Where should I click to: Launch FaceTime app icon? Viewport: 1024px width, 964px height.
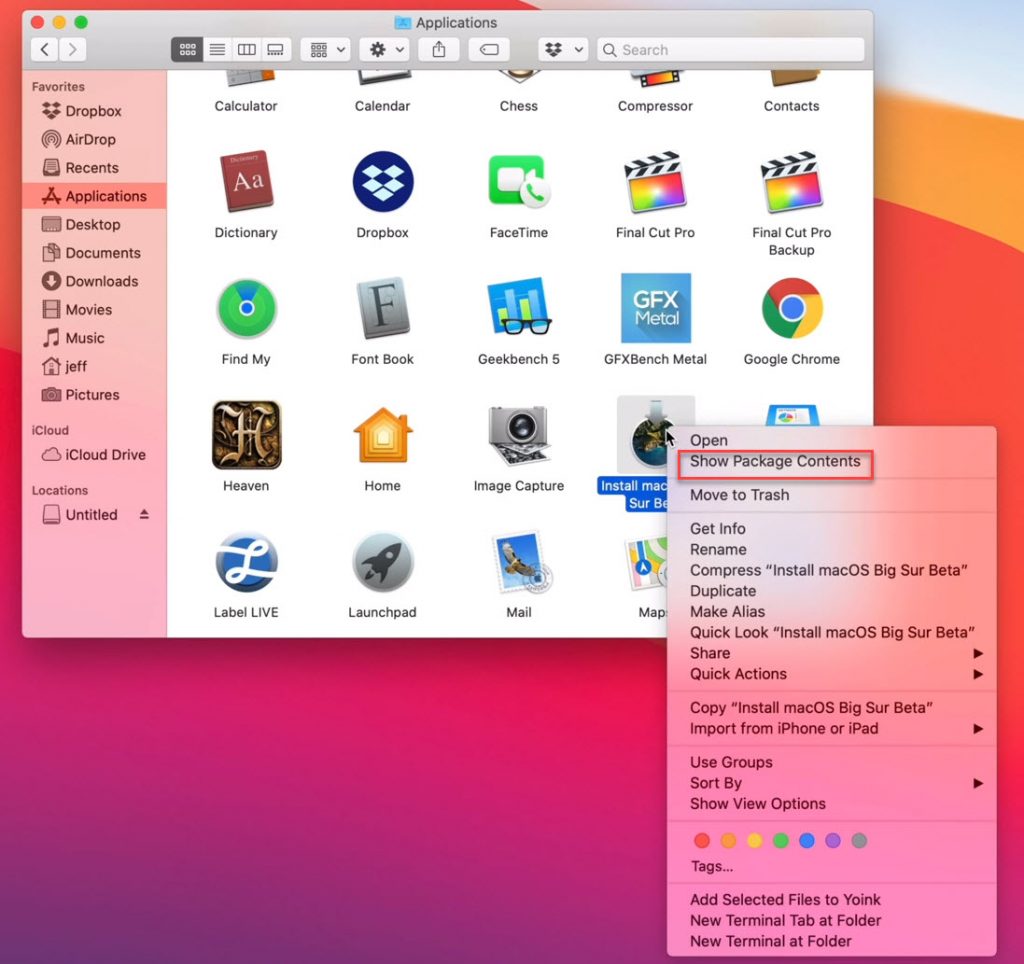click(518, 182)
